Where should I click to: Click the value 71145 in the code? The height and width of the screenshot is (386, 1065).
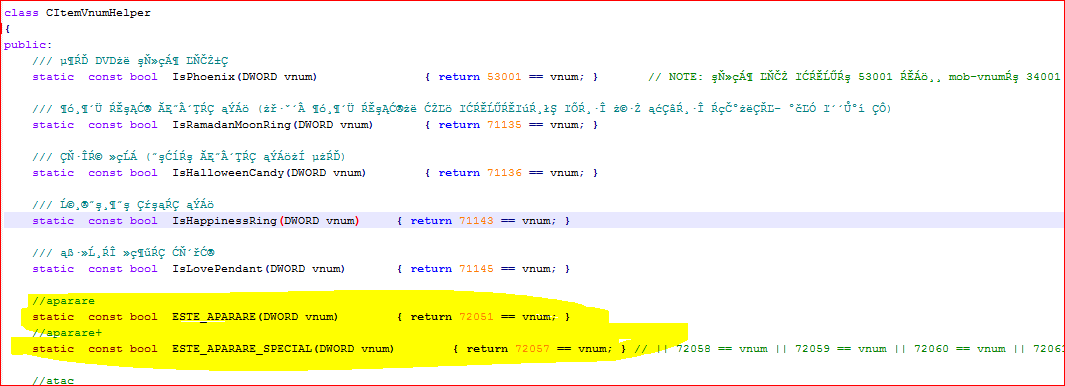[x=477, y=268]
